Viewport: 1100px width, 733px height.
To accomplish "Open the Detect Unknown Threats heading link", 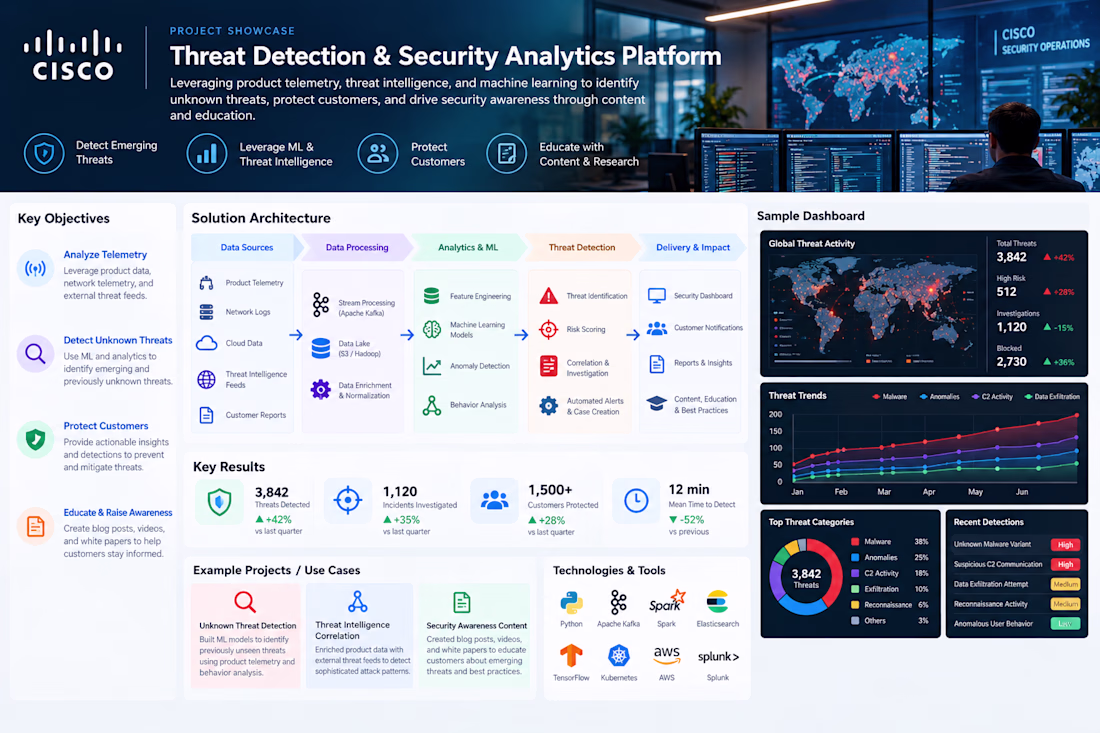I will 118,340.
